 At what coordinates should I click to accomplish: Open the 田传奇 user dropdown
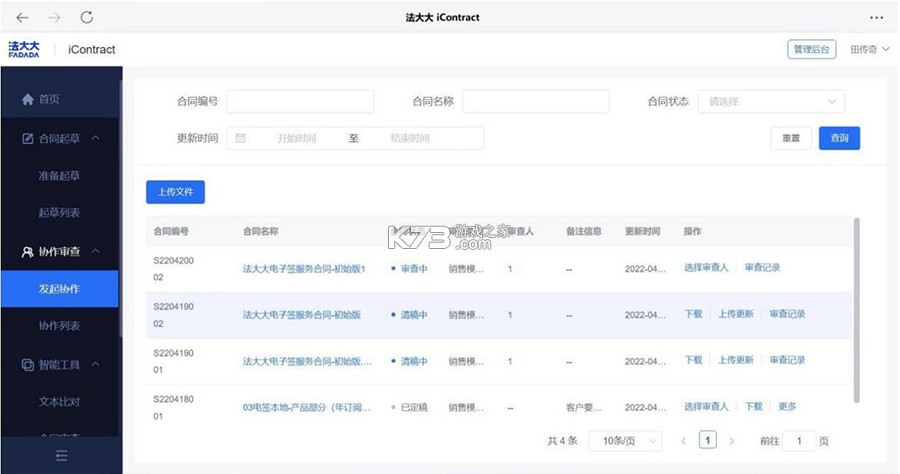point(869,49)
